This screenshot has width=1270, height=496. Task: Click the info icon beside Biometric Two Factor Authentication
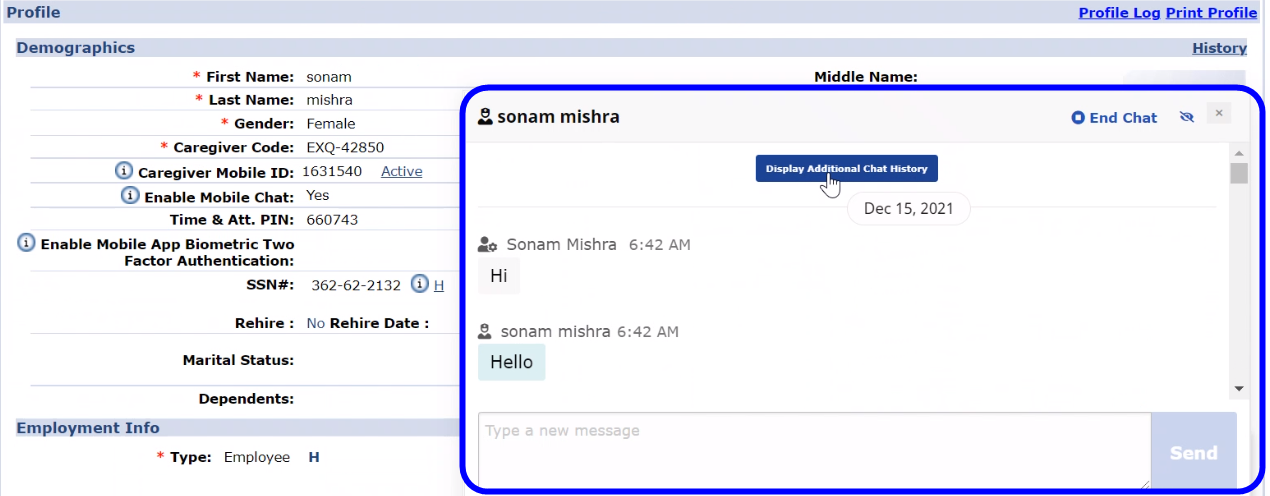coord(27,243)
